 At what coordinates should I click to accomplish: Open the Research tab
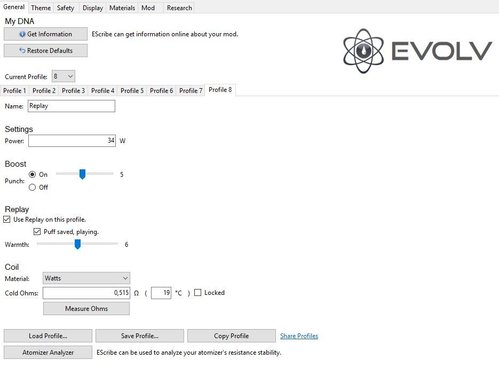coord(179,8)
